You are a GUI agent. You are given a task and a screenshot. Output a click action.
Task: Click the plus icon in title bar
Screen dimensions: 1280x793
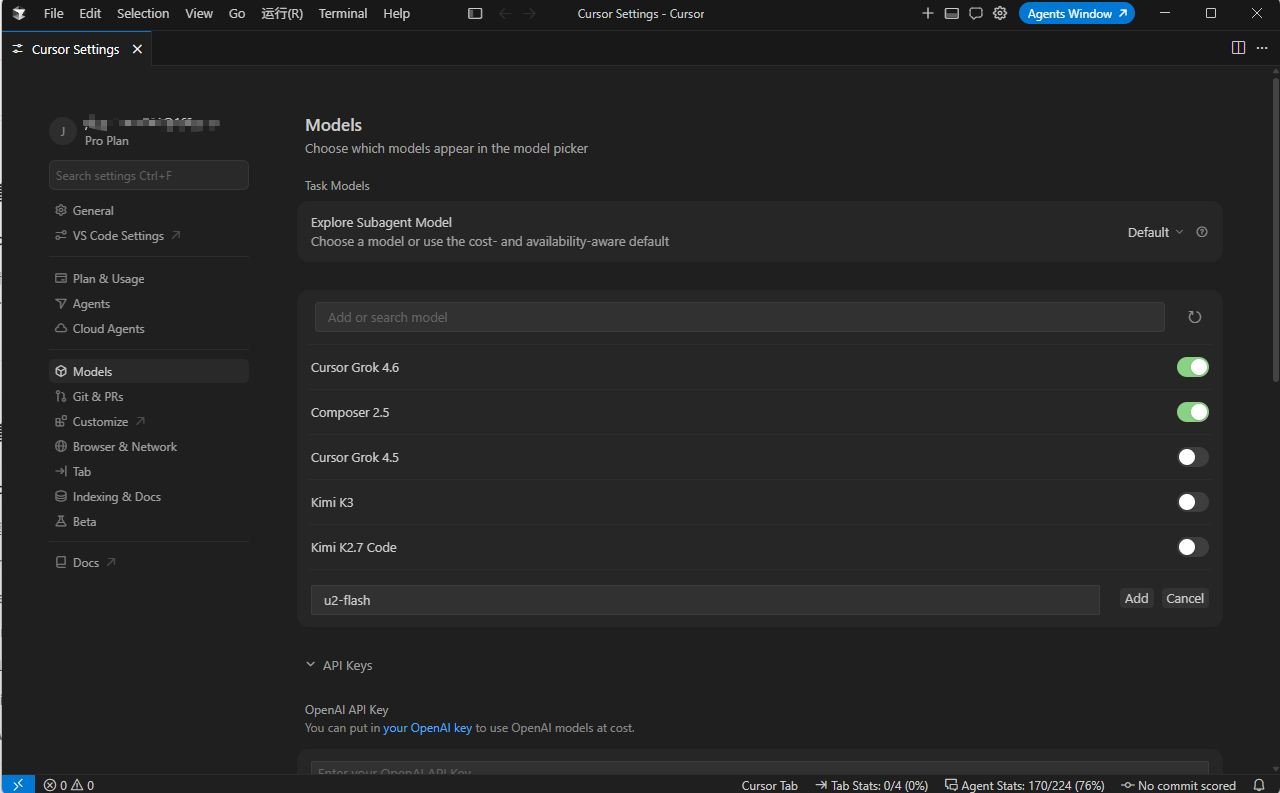click(928, 14)
